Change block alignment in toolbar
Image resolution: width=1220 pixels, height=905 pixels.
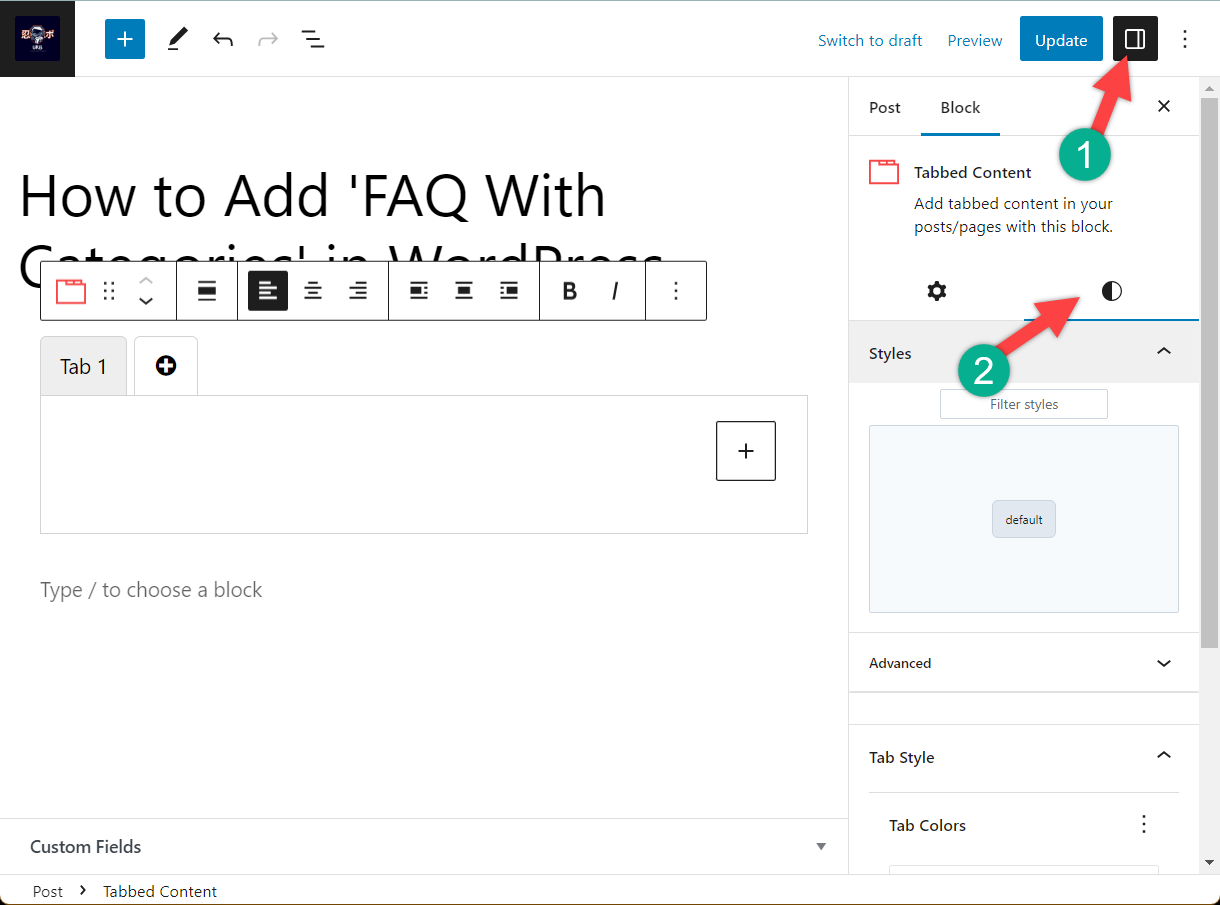(x=207, y=291)
